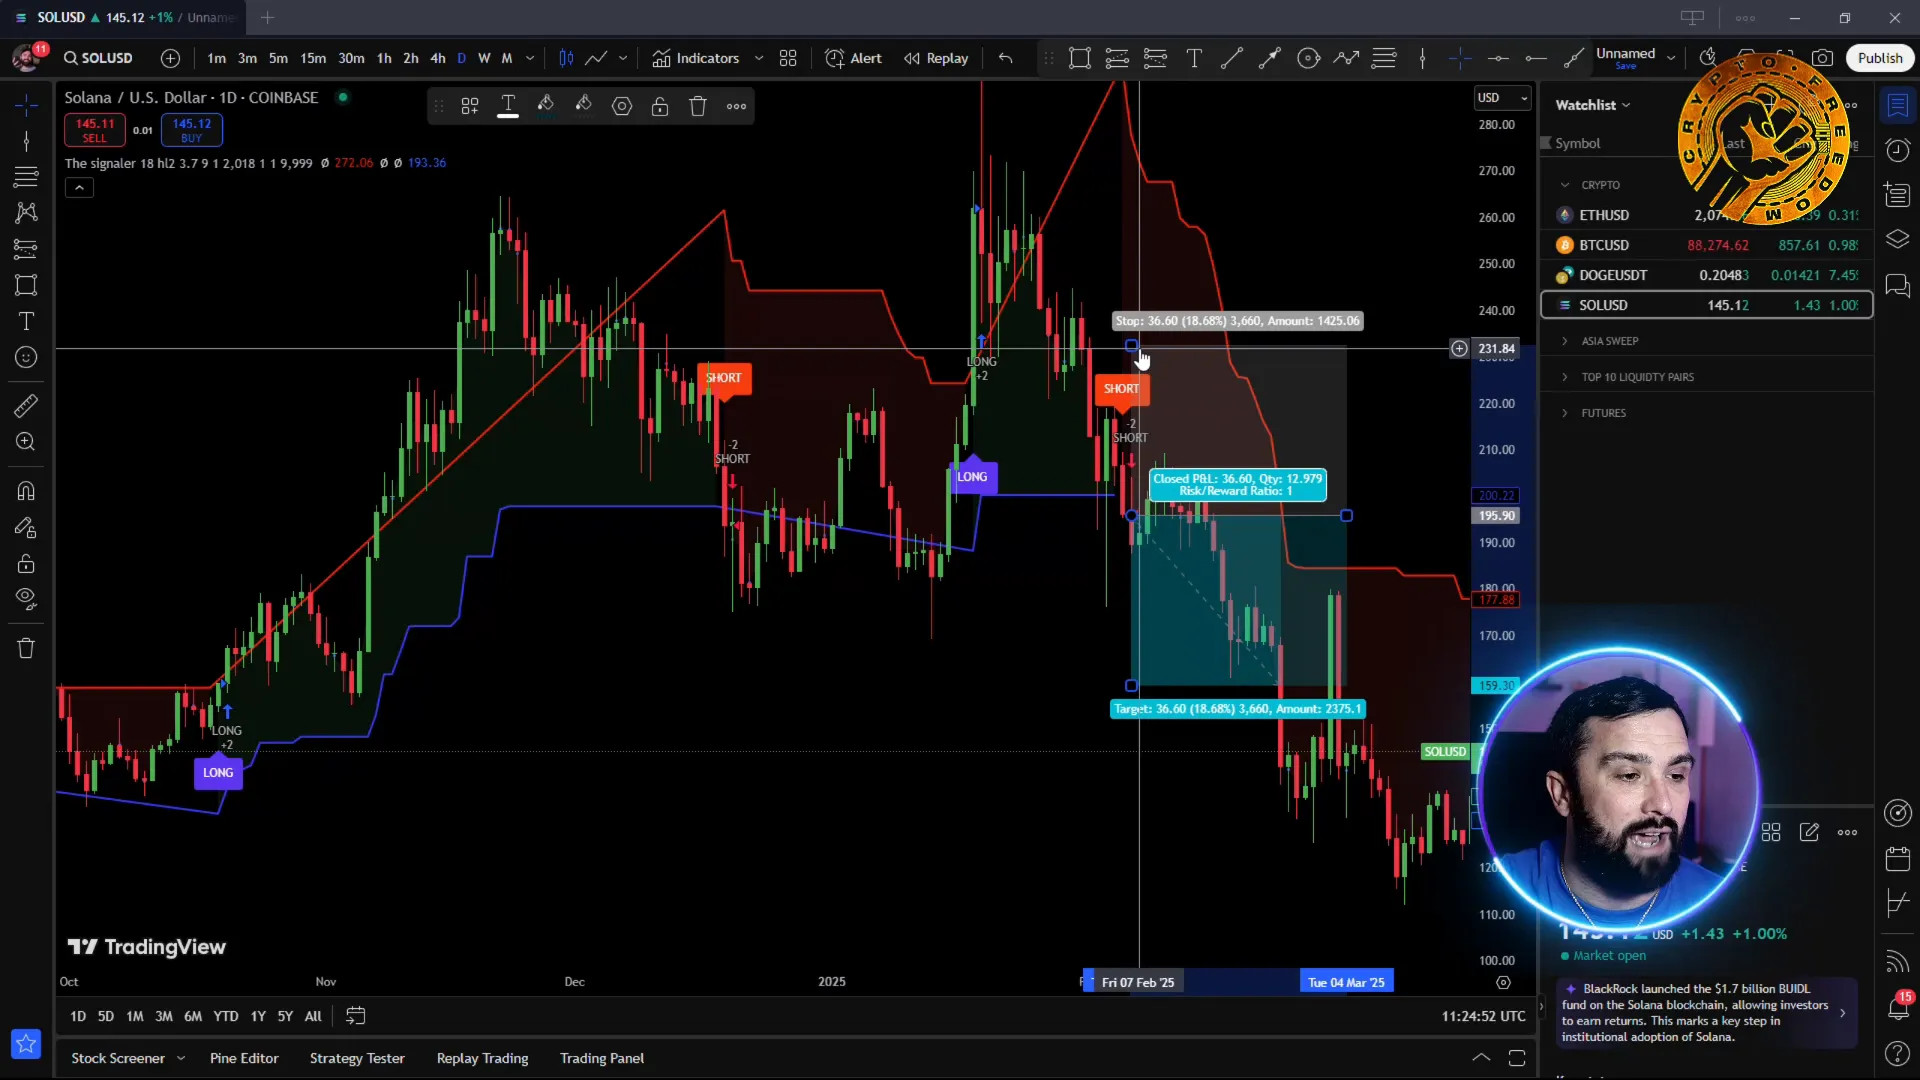The height and width of the screenshot is (1080, 1920).
Task: Select the Measure ruler tool
Action: (x=27, y=406)
